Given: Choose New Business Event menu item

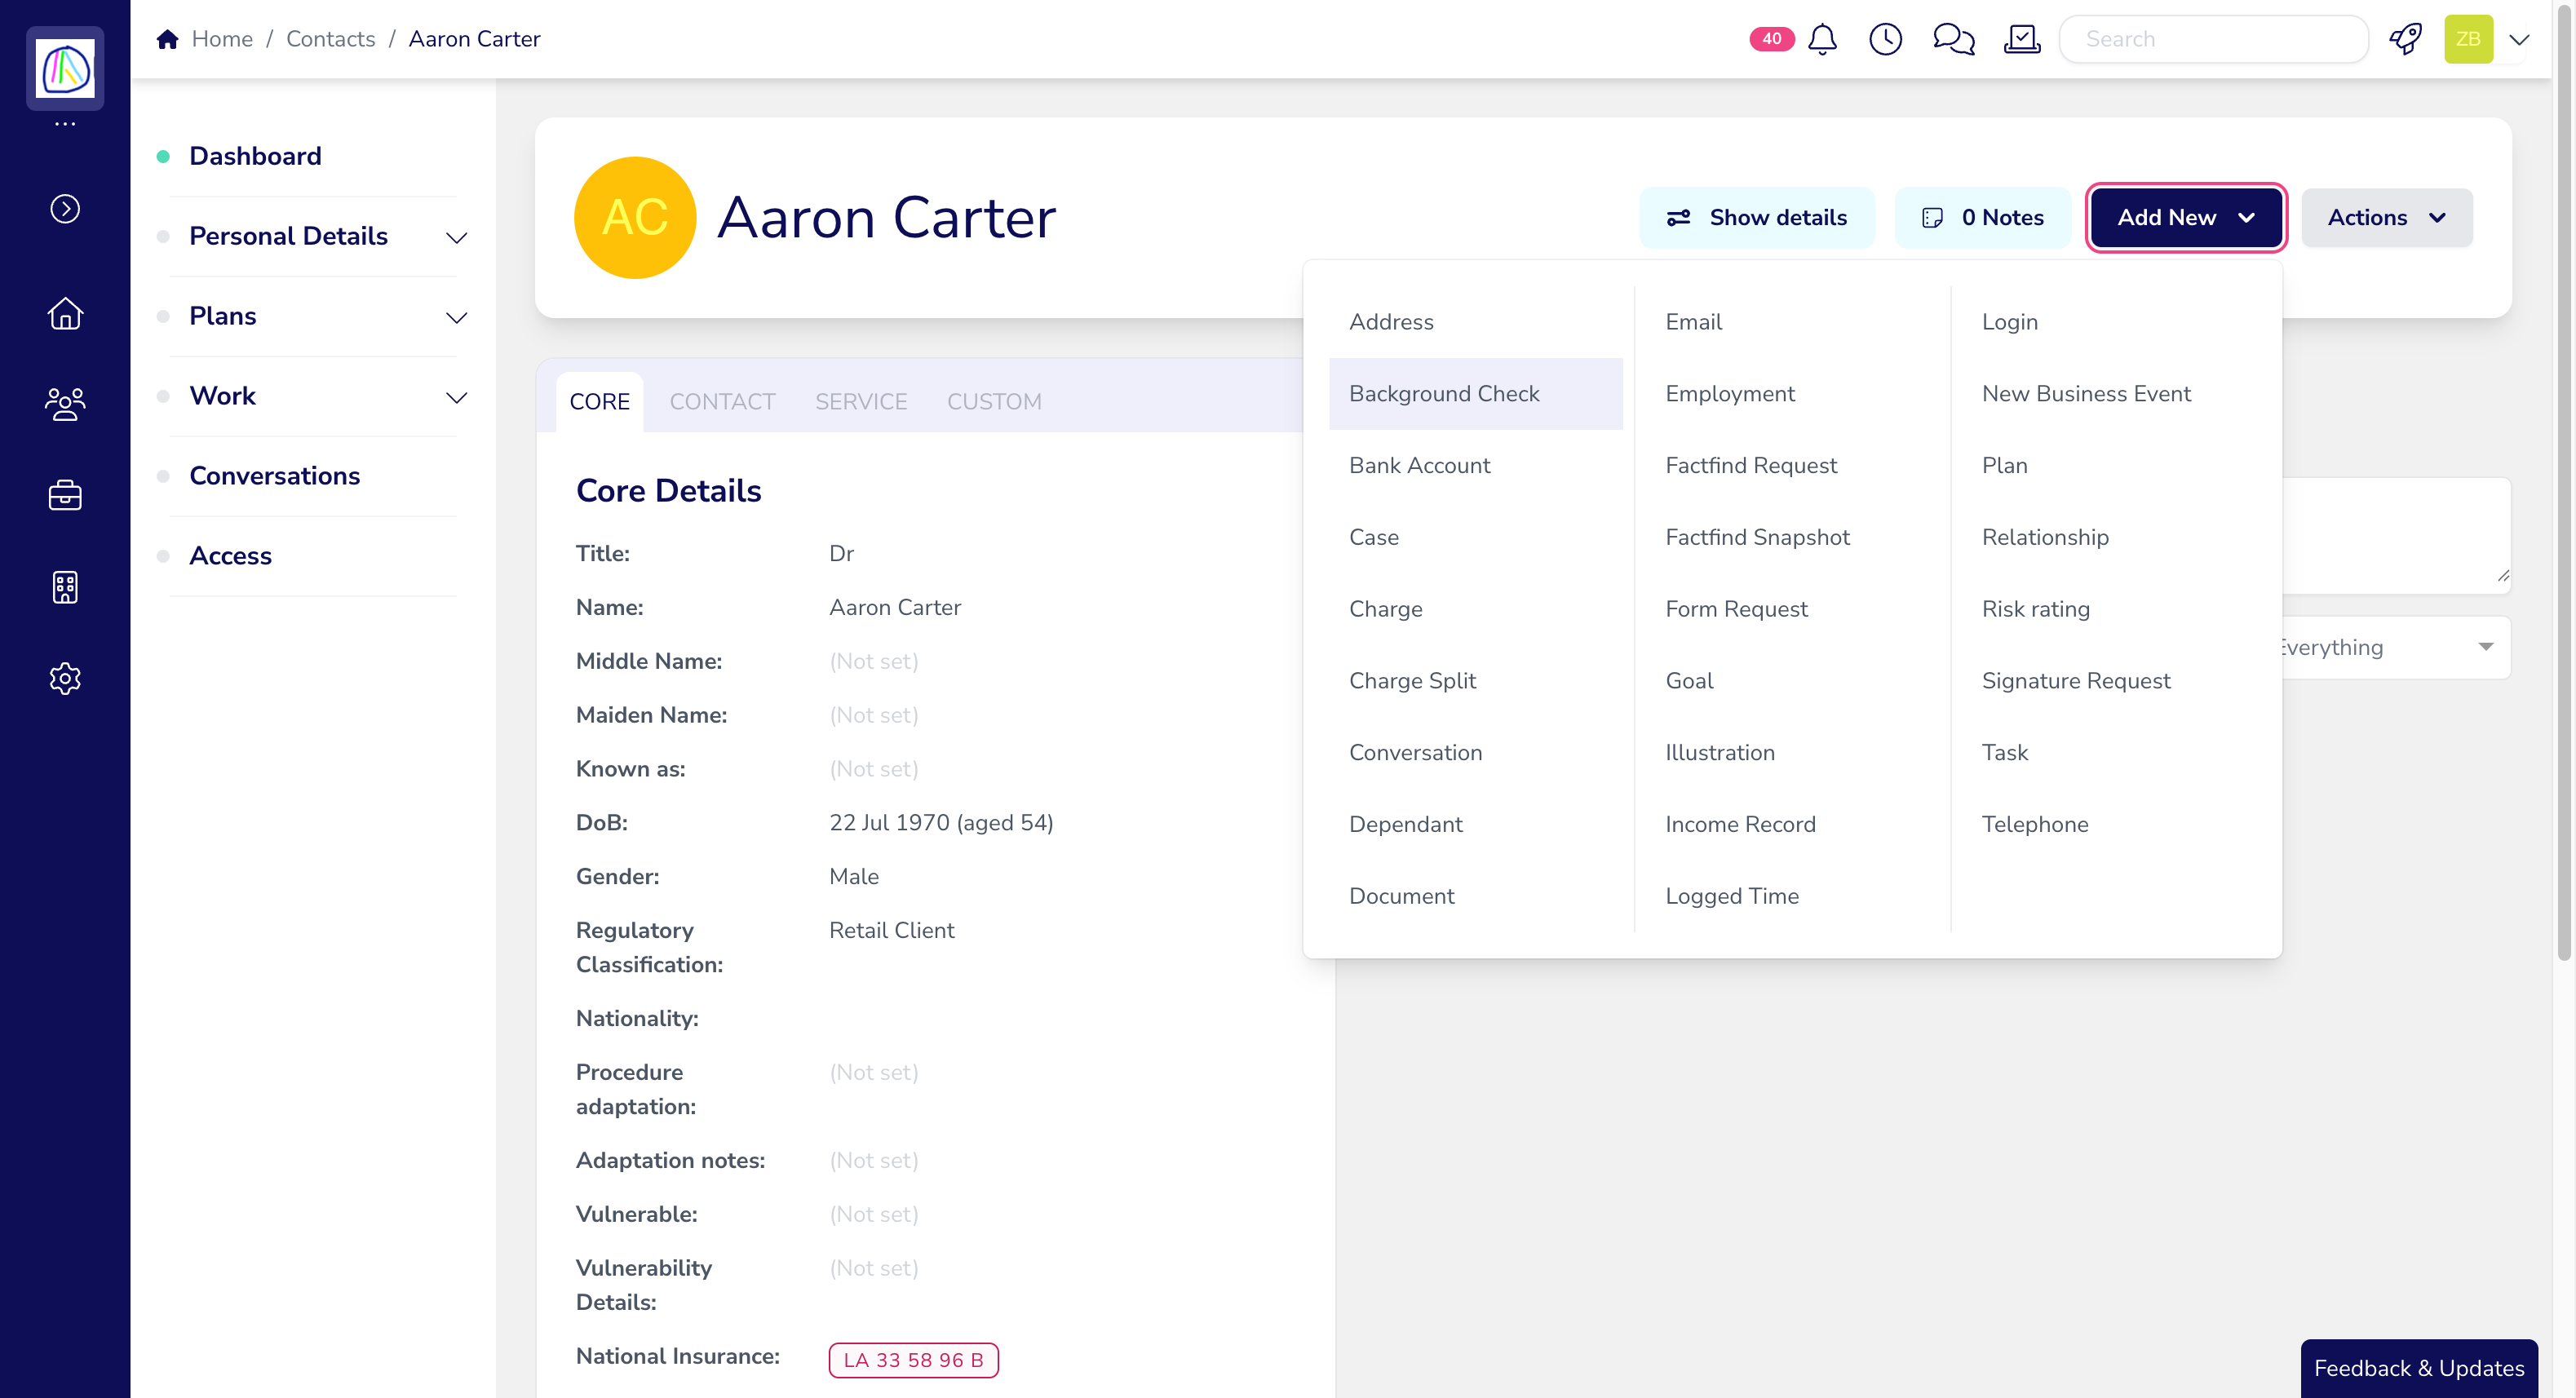Looking at the screenshot, I should point(2108,394).
